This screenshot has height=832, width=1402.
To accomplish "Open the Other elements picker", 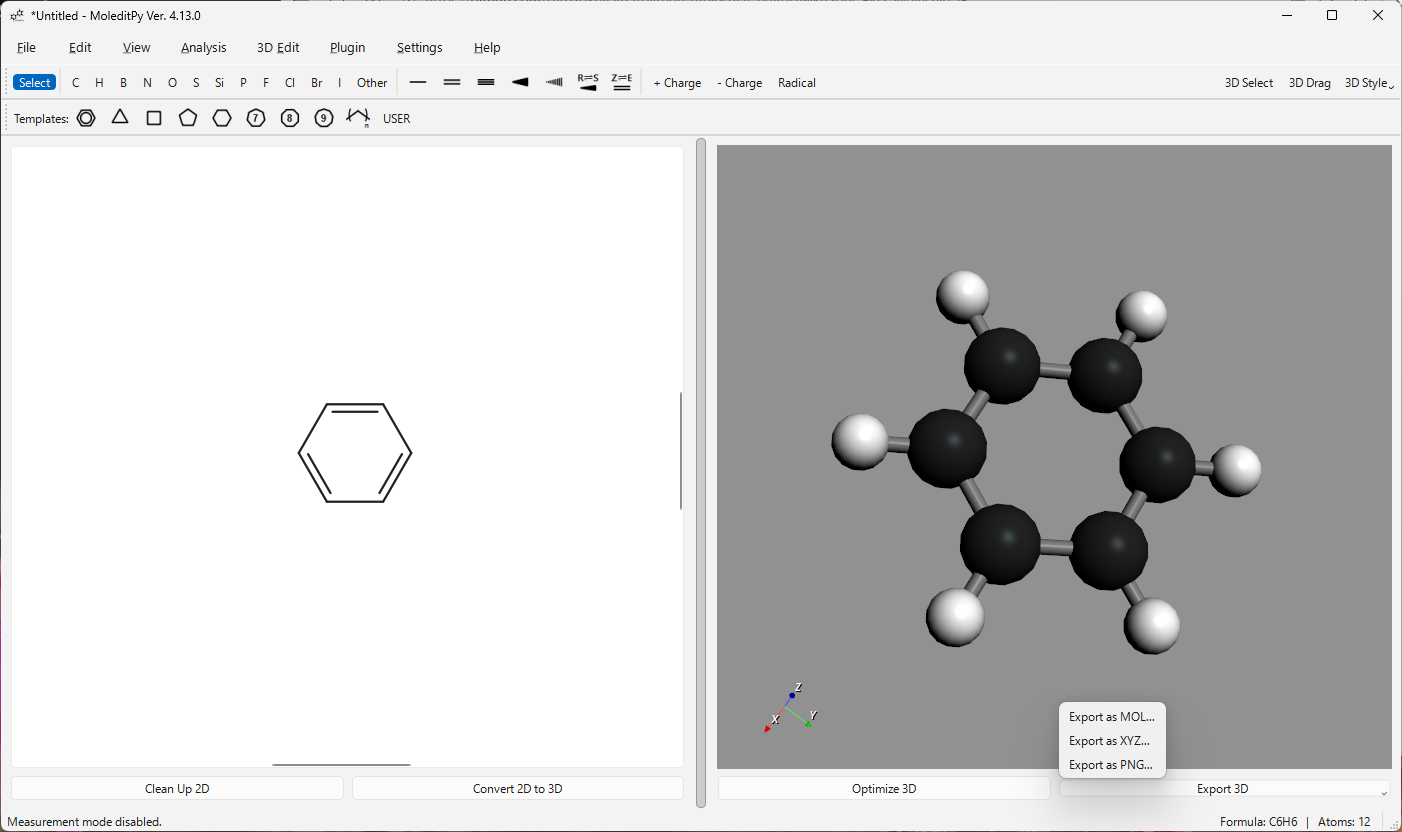I will click(372, 83).
